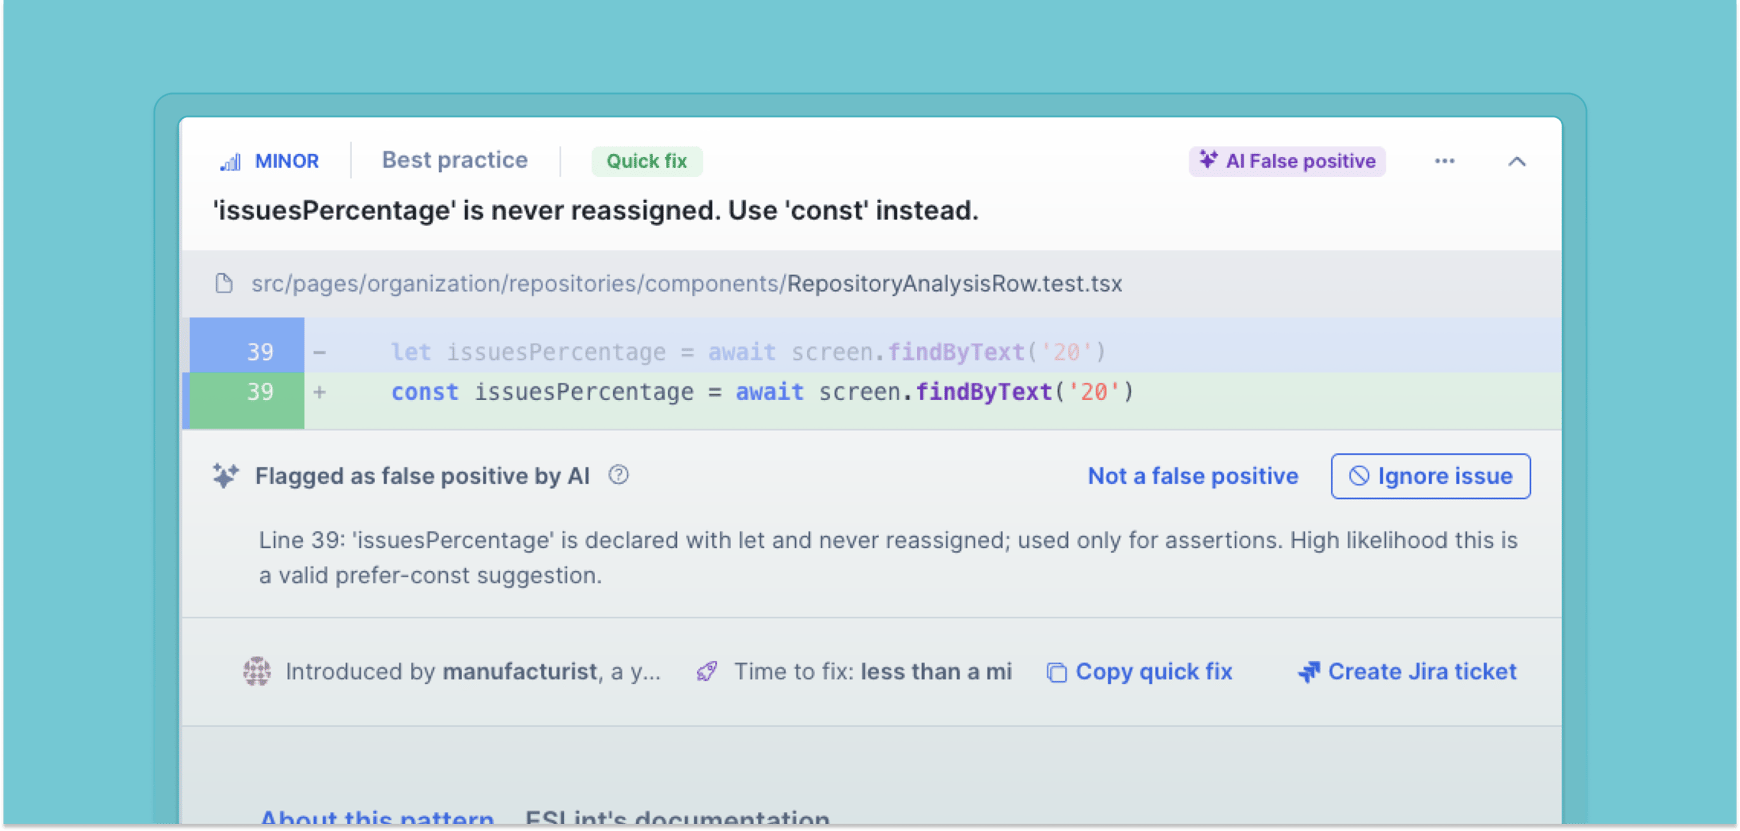
Task: Click the file icon beside the path
Action: 224,284
